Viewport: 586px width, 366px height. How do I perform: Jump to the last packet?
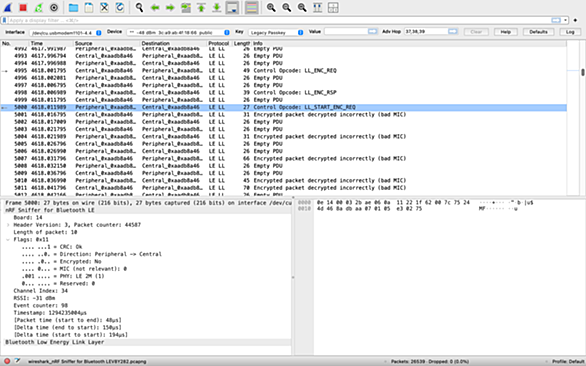tap(216, 7)
